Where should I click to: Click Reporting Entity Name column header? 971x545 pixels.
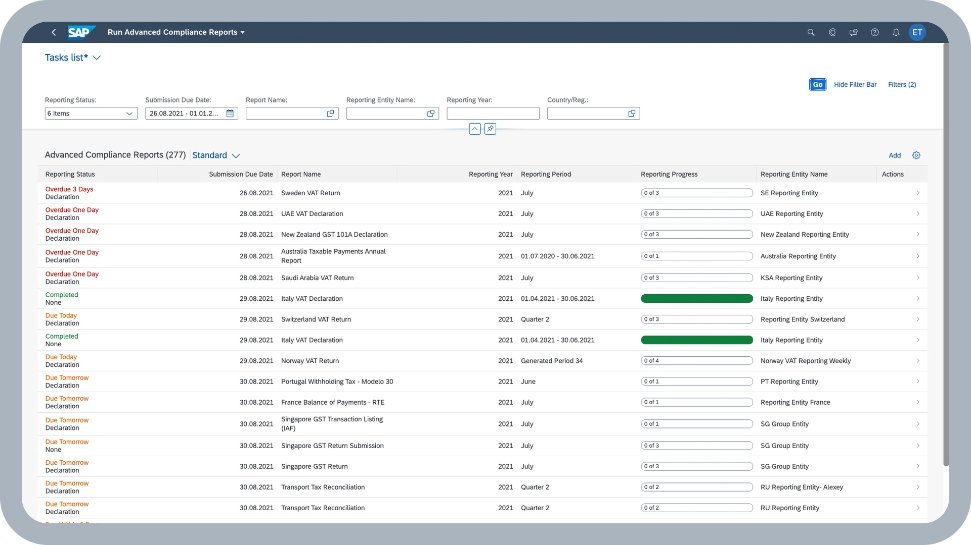click(794, 175)
